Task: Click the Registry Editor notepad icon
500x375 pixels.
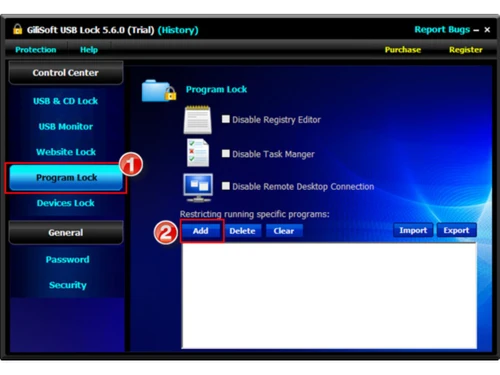Action: coord(198,120)
